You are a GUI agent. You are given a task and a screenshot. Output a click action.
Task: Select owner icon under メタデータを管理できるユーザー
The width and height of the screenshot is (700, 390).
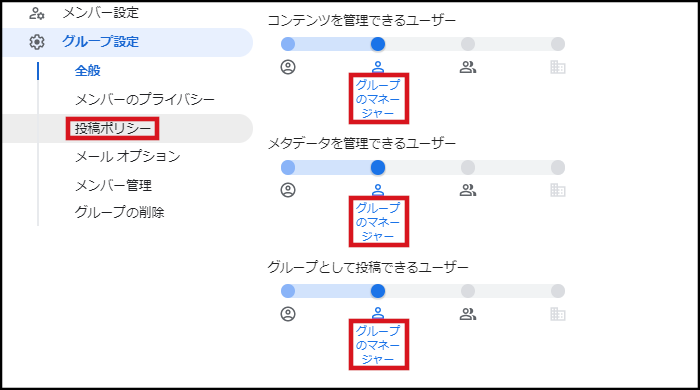[x=288, y=191]
